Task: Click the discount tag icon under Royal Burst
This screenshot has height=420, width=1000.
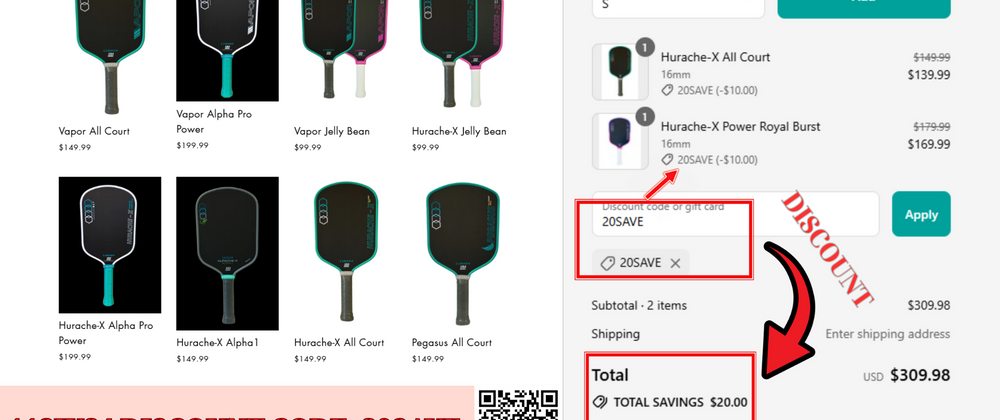Action: (x=667, y=160)
